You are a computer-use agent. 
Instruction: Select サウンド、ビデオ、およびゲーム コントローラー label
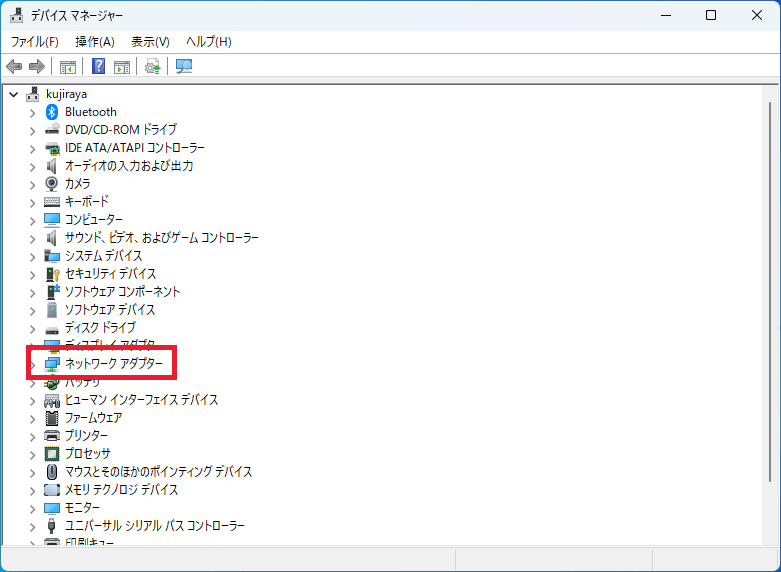pyautogui.click(x=162, y=238)
